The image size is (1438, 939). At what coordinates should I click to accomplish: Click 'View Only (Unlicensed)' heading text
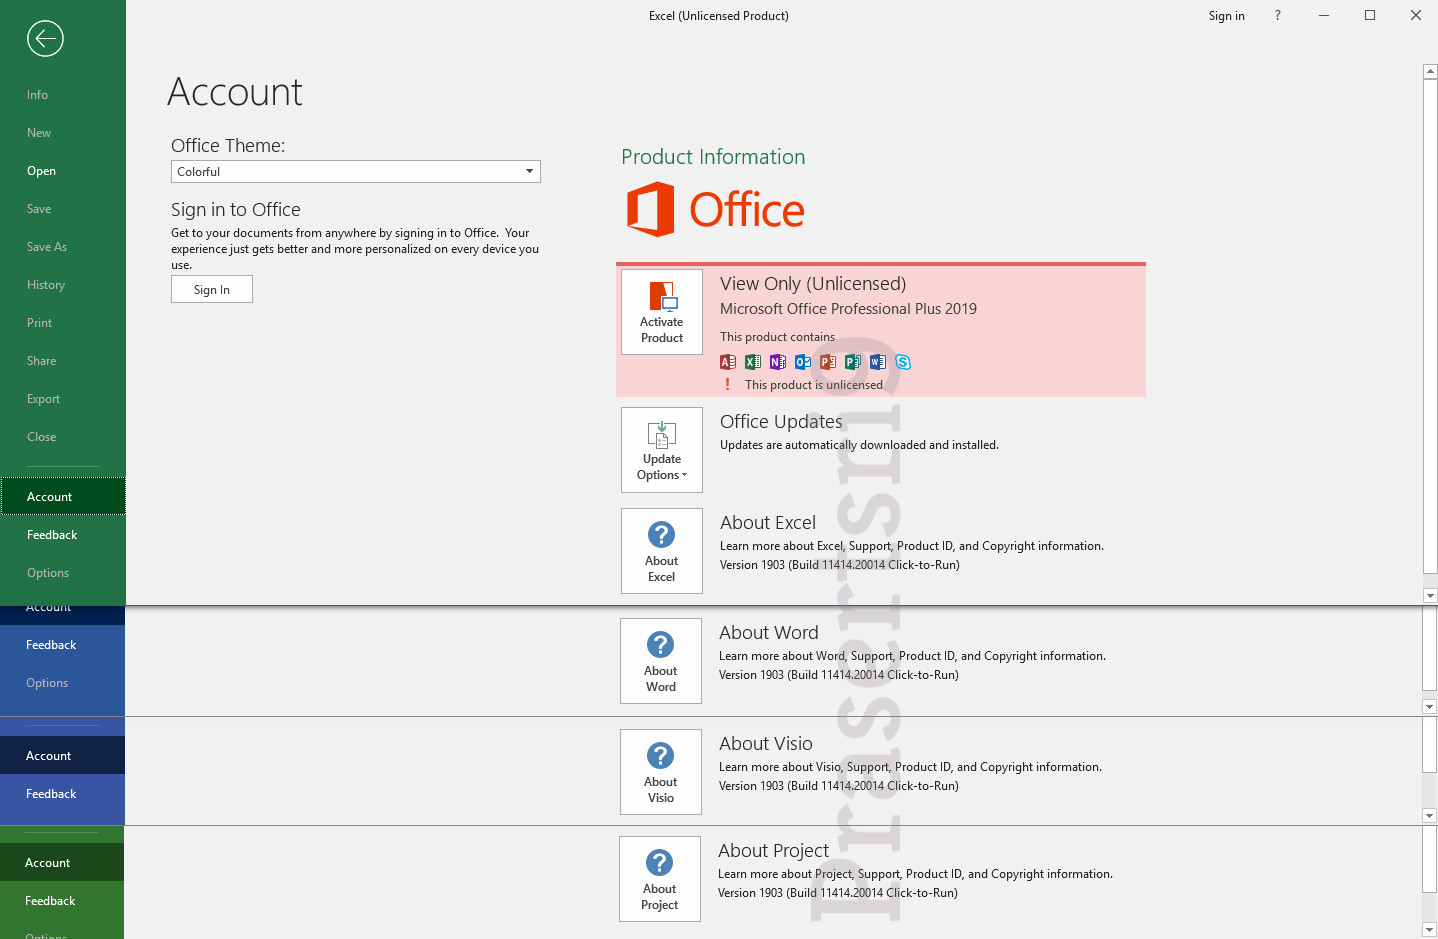point(813,284)
